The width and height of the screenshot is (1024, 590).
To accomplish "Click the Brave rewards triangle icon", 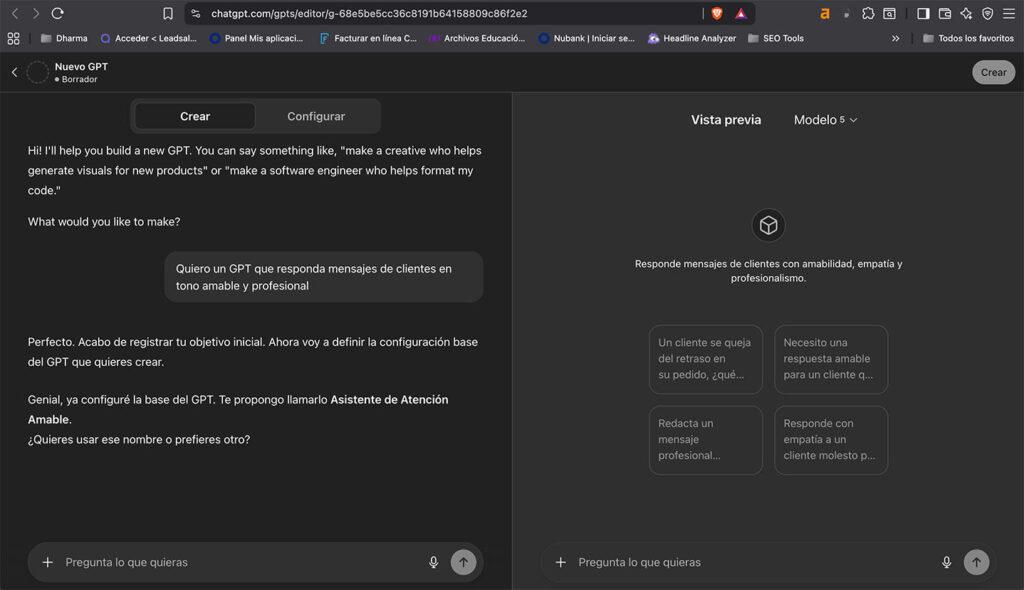I will tap(741, 13).
